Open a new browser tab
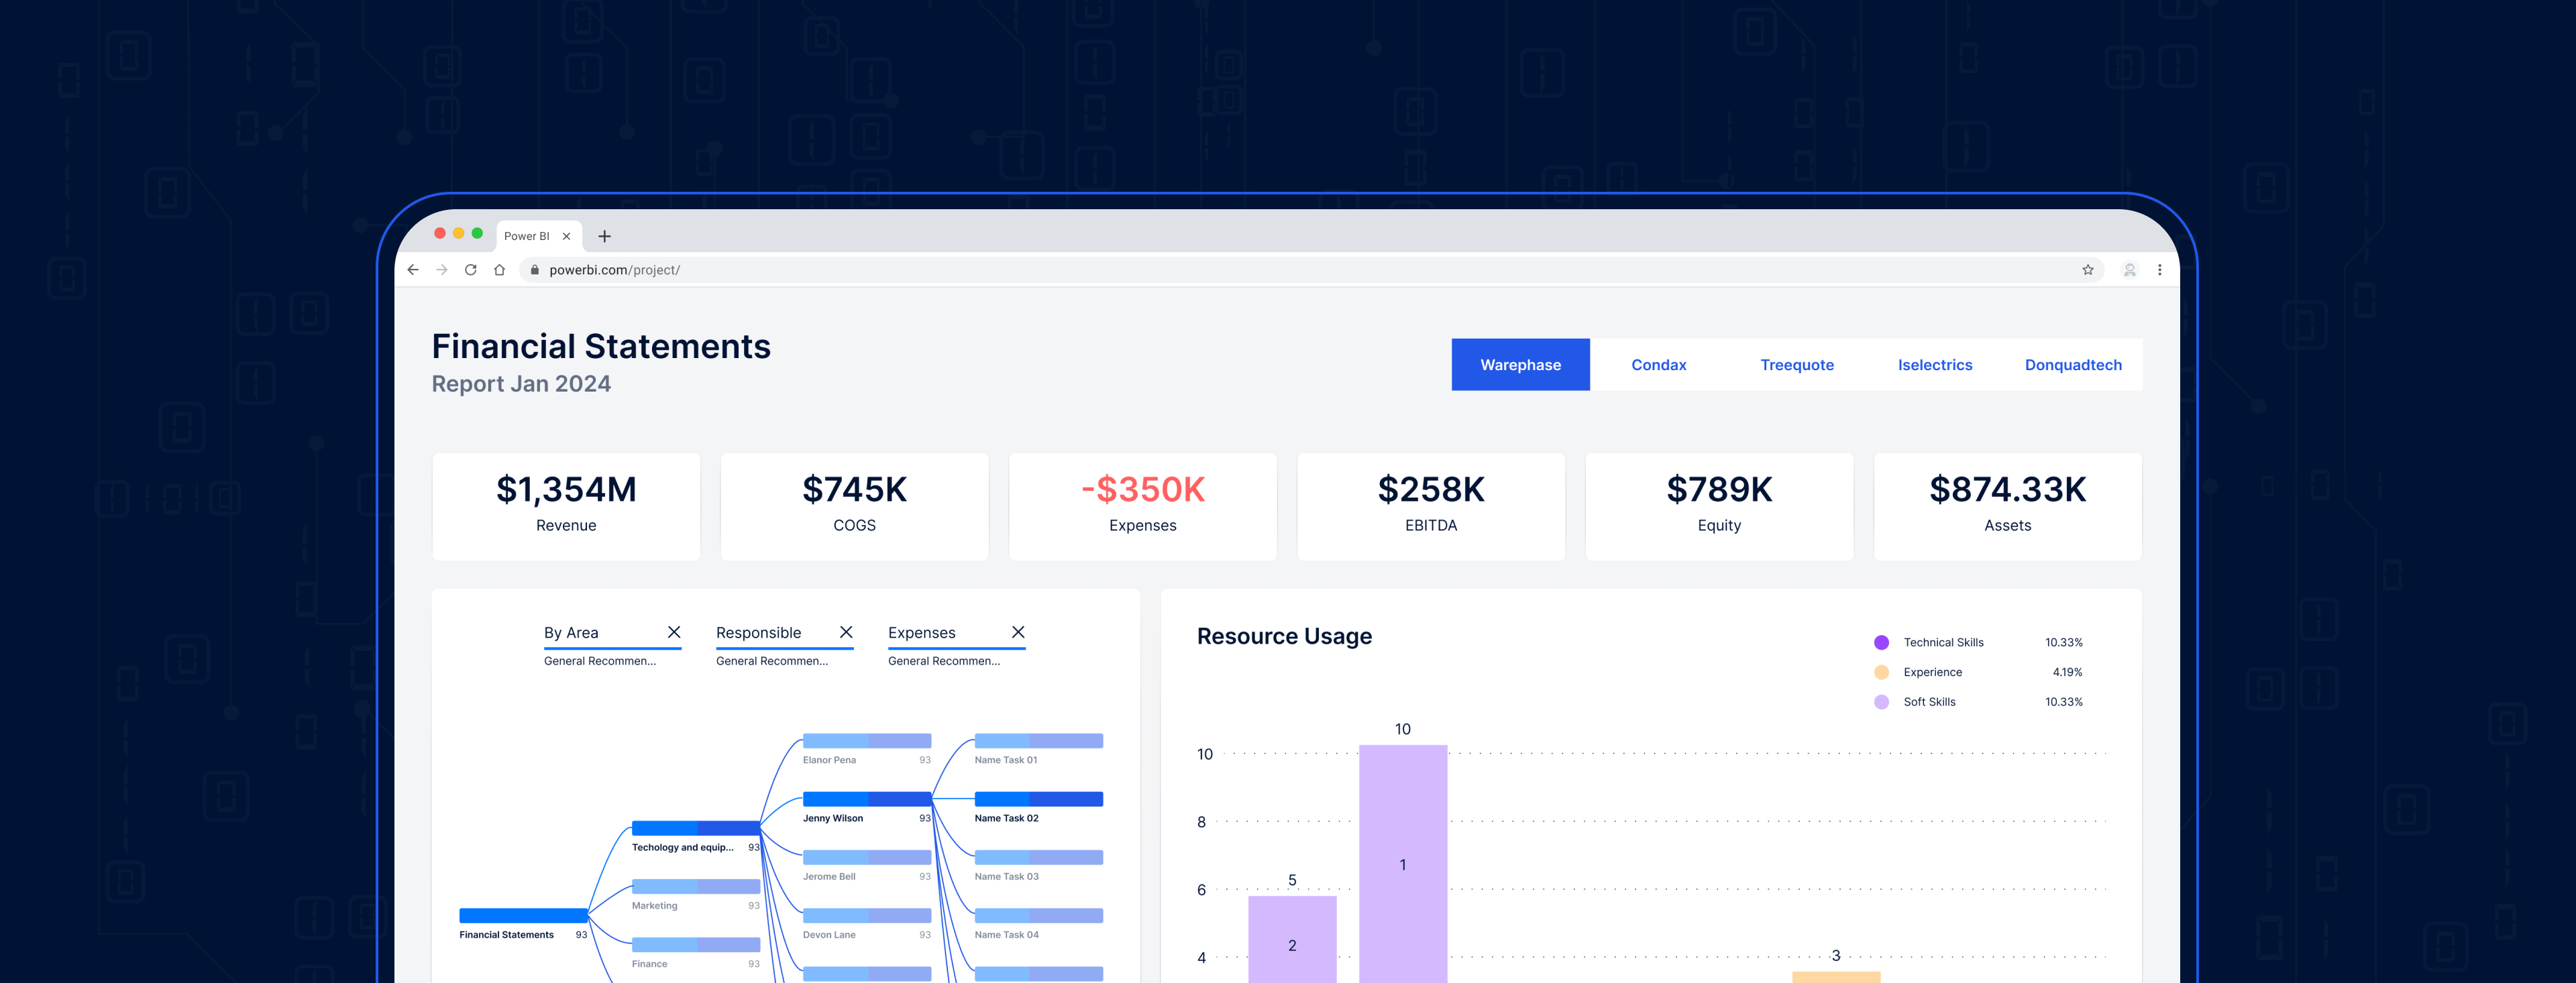The height and width of the screenshot is (983, 2576). (x=604, y=237)
